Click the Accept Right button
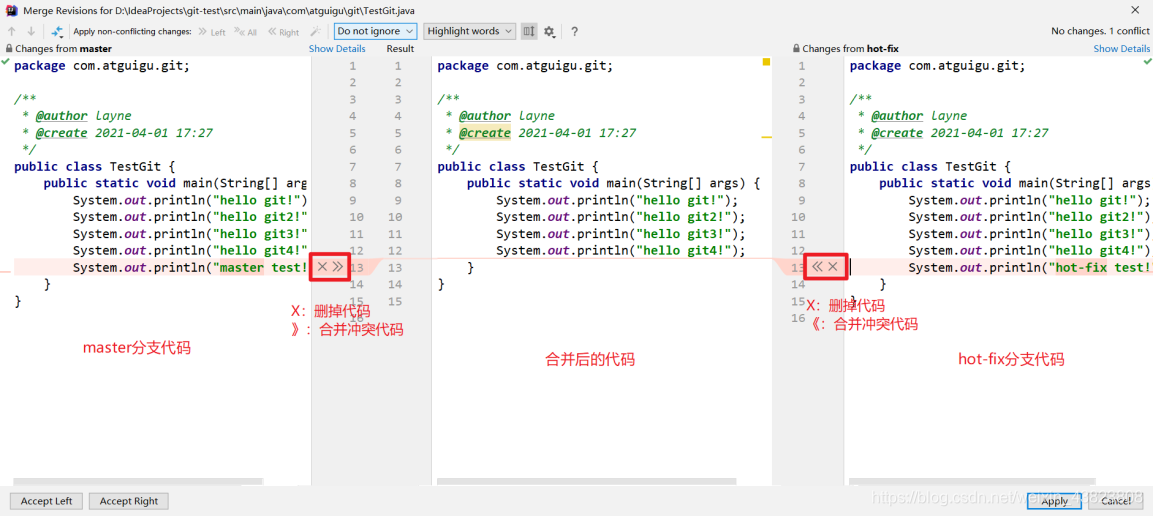This screenshot has width=1153, height=516. tap(129, 501)
